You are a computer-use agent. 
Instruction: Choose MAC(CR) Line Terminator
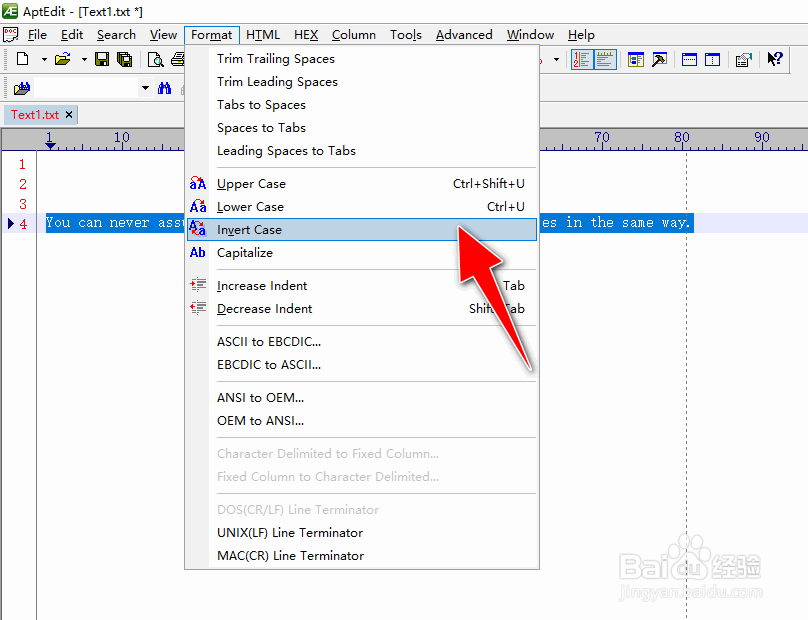pos(362,556)
